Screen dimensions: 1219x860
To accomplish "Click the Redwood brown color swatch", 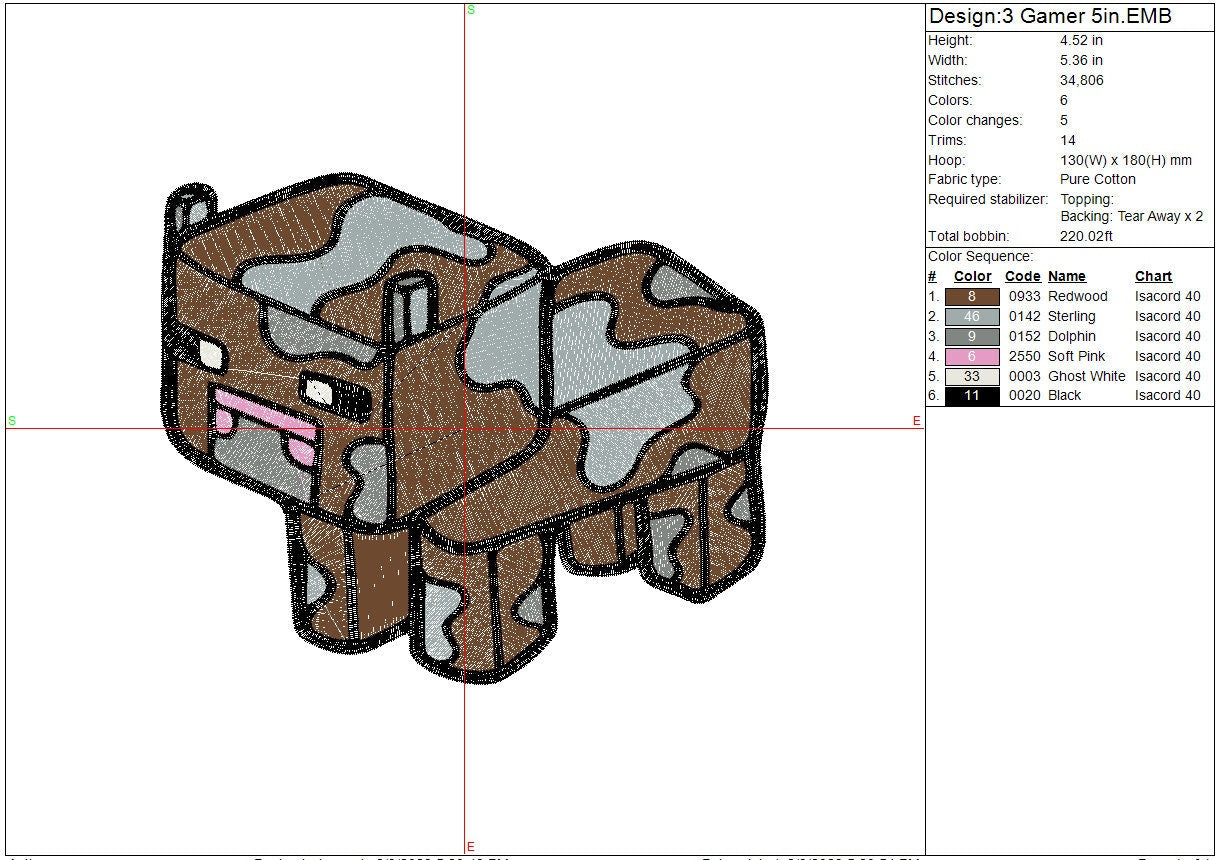I will 971,297.
